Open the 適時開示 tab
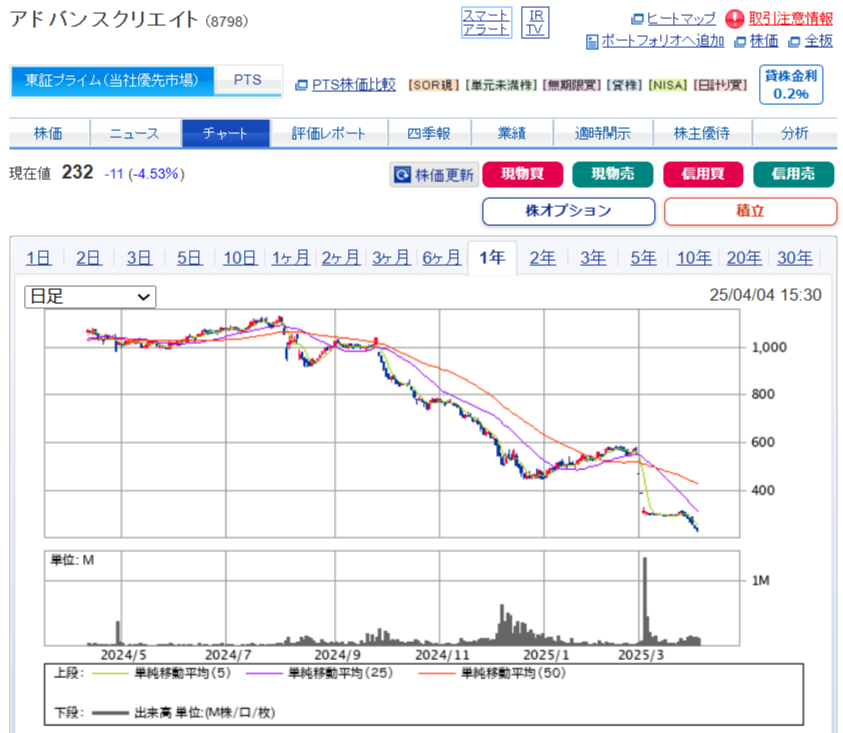 pos(603,133)
